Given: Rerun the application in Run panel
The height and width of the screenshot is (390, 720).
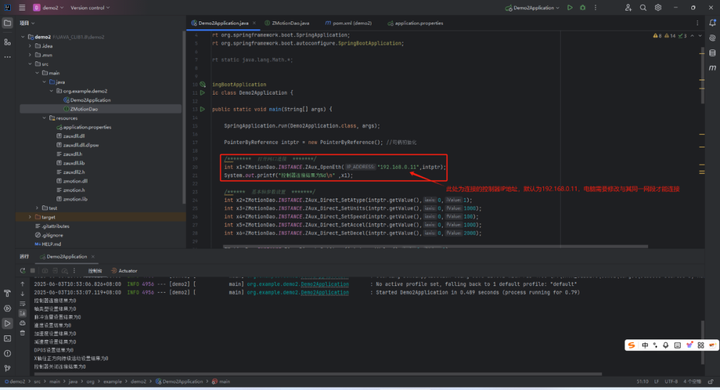Looking at the screenshot, I should [22, 271].
